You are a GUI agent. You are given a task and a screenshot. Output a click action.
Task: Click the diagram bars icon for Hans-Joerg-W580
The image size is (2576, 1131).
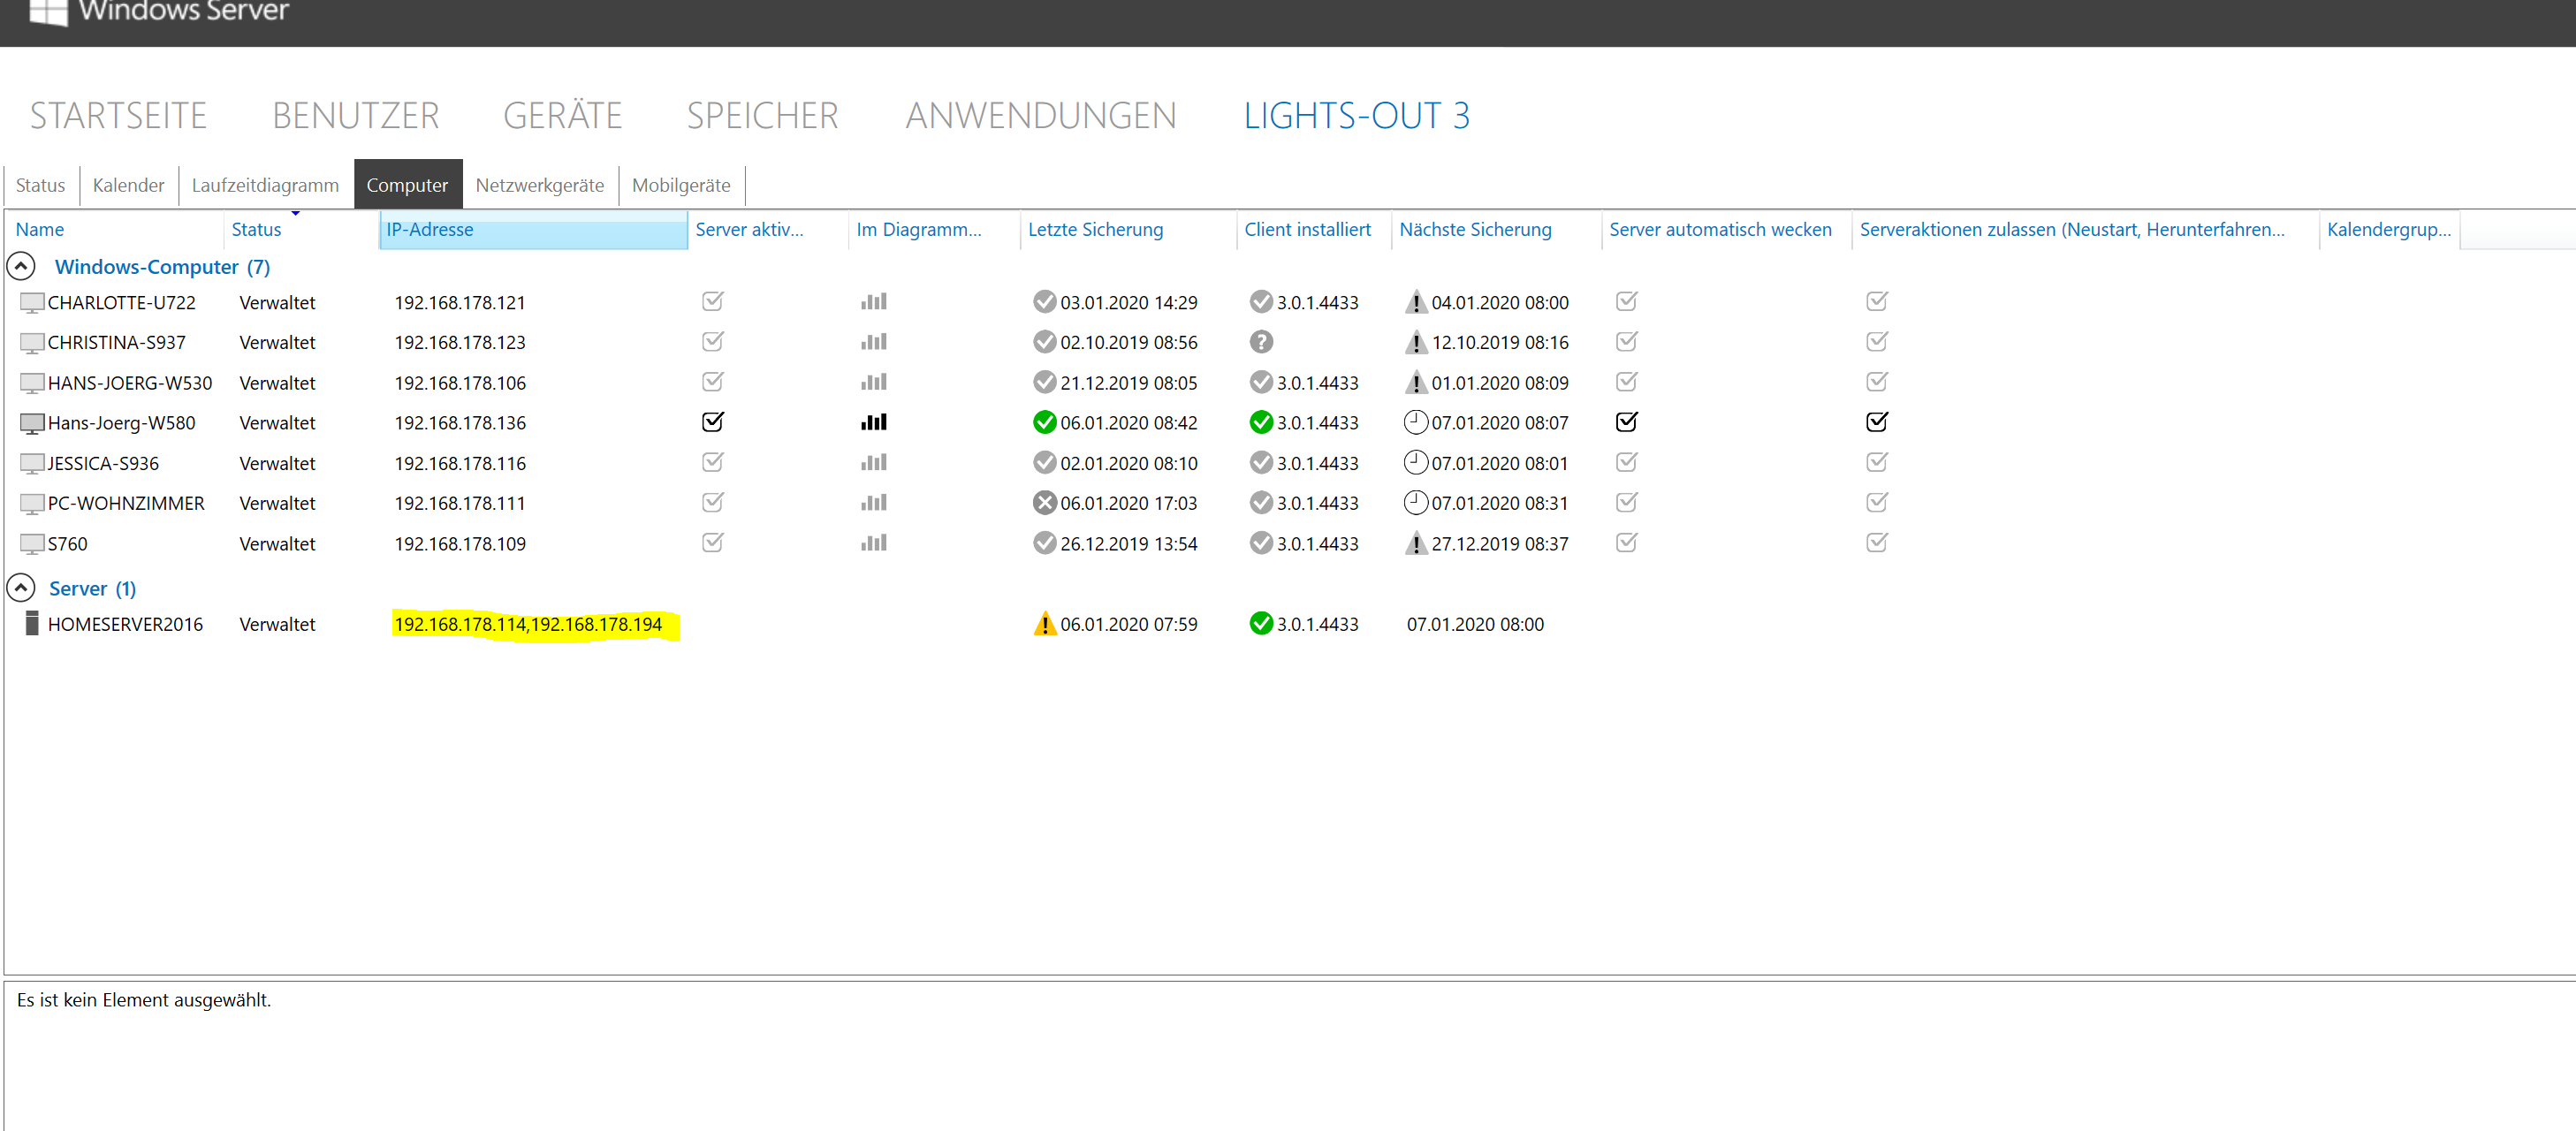(x=874, y=422)
